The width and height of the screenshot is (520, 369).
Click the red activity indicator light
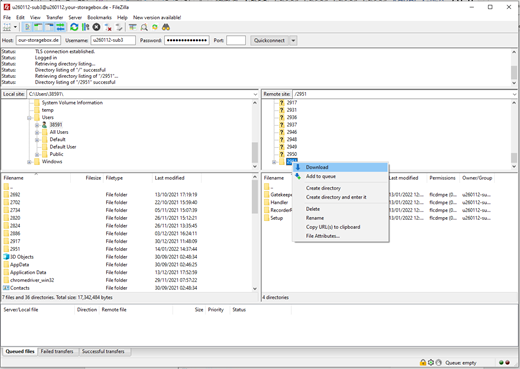point(507,363)
